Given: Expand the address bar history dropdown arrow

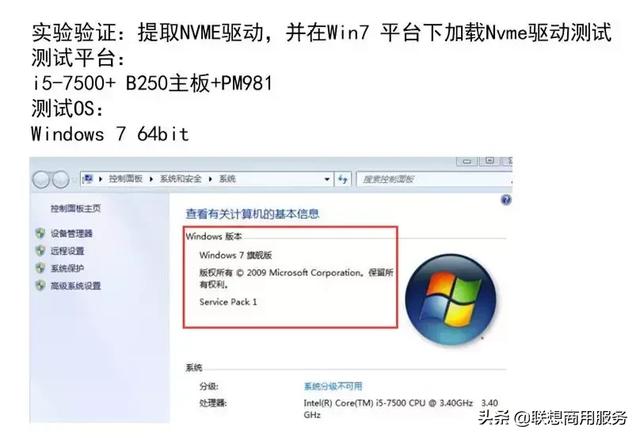Looking at the screenshot, I should pyautogui.click(x=327, y=179).
